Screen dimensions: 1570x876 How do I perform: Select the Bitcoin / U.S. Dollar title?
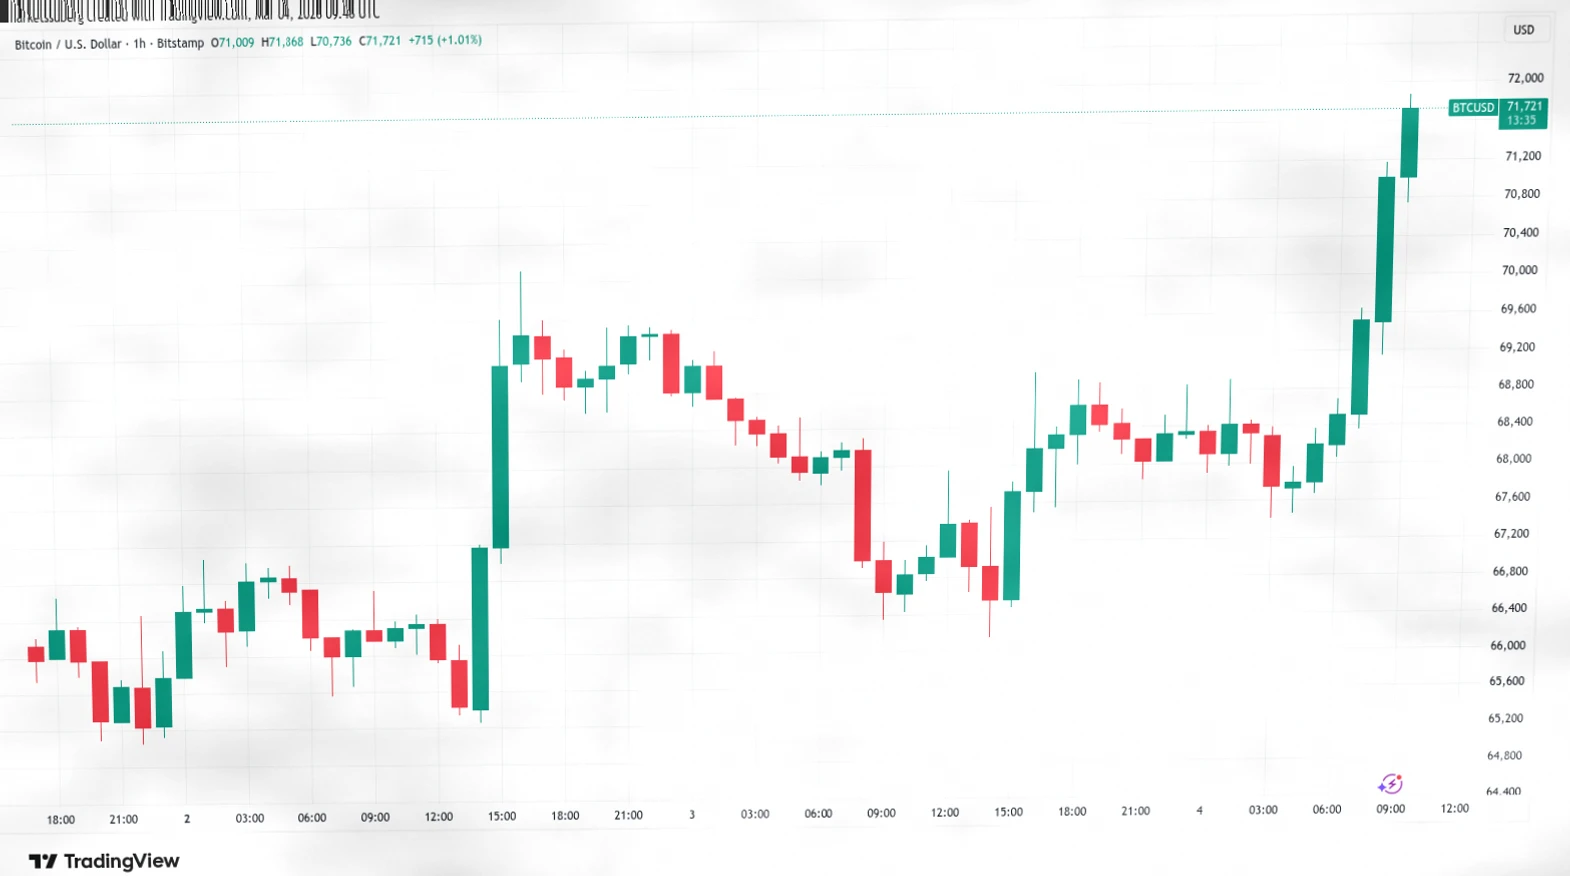coord(67,44)
